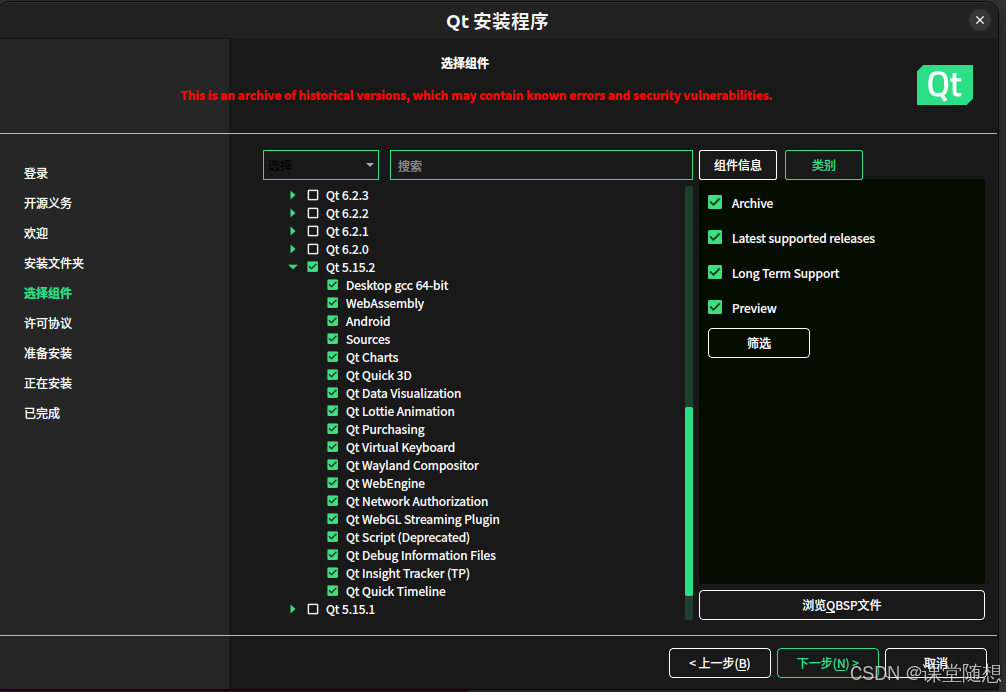1006x692 pixels.
Task: Click the 浏览QBSP文件 button
Action: pyautogui.click(x=842, y=605)
